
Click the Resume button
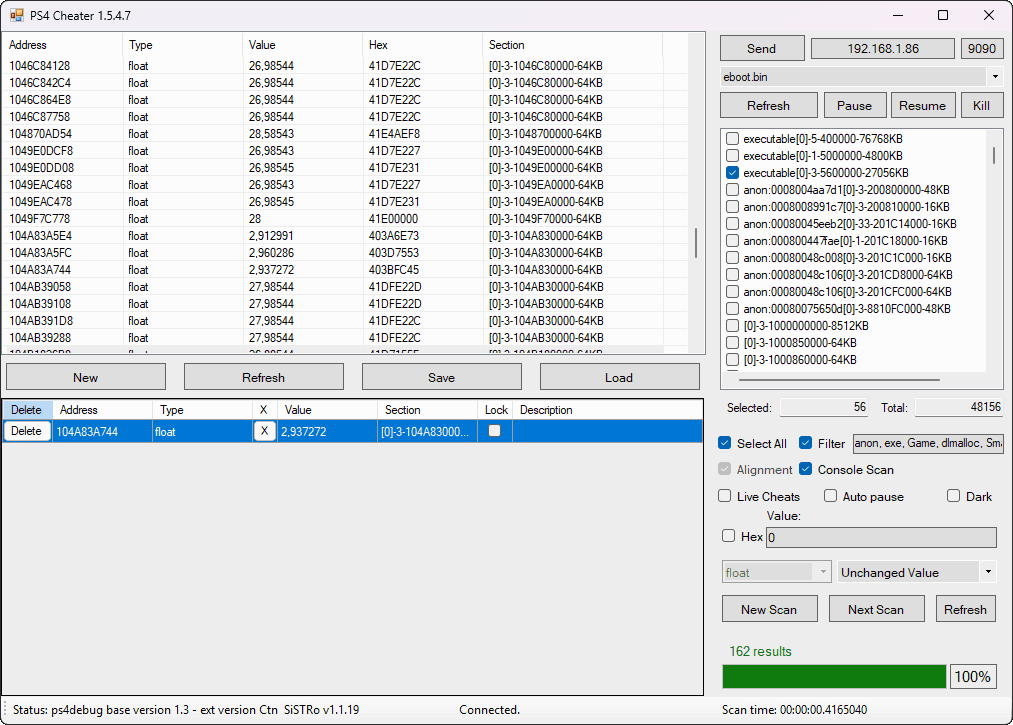(x=922, y=105)
